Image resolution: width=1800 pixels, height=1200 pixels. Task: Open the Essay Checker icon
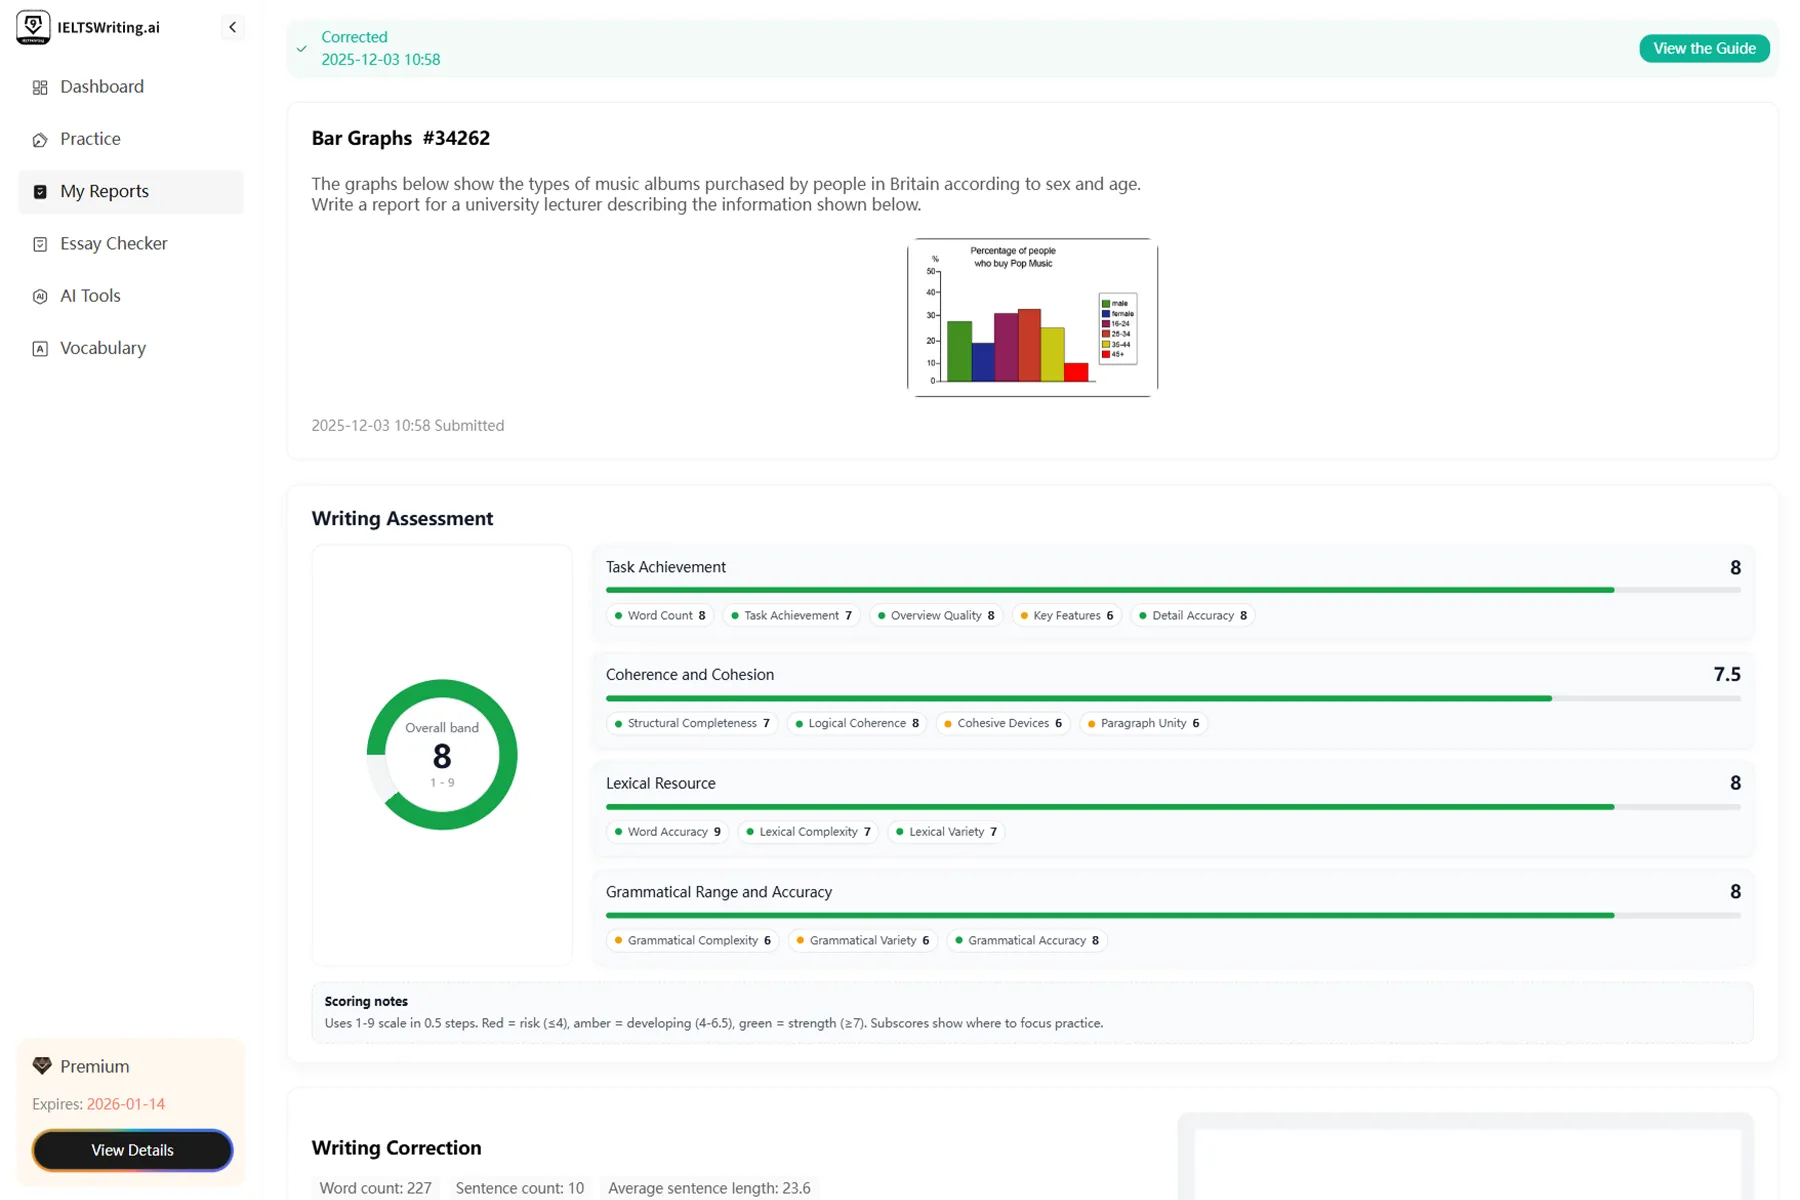pyautogui.click(x=40, y=243)
